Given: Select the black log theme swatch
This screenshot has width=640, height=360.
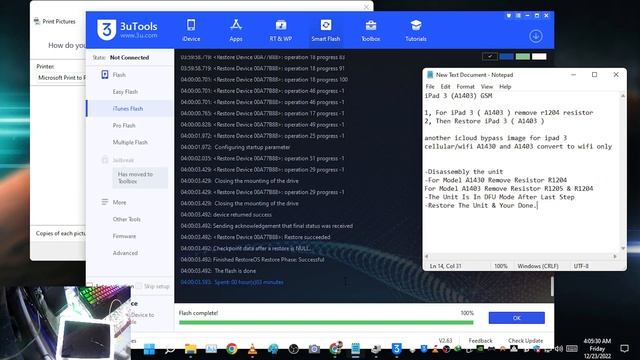Looking at the screenshot, I should coord(489,56).
